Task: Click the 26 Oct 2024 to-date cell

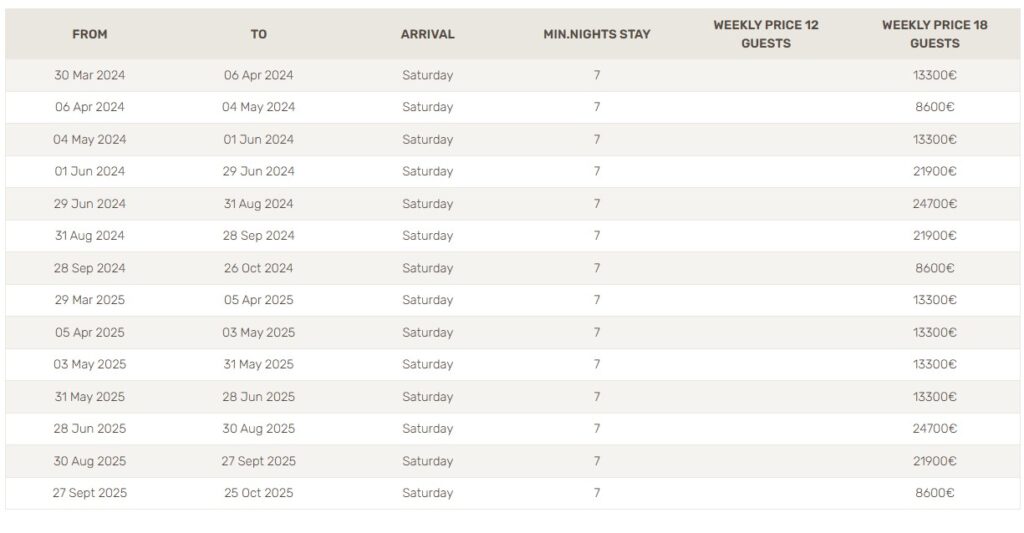Action: pyautogui.click(x=259, y=268)
